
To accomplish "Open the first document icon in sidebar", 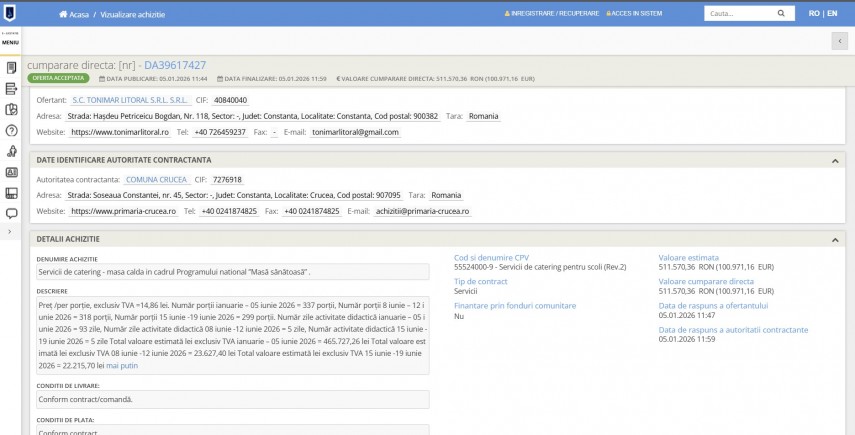I will (x=11, y=68).
